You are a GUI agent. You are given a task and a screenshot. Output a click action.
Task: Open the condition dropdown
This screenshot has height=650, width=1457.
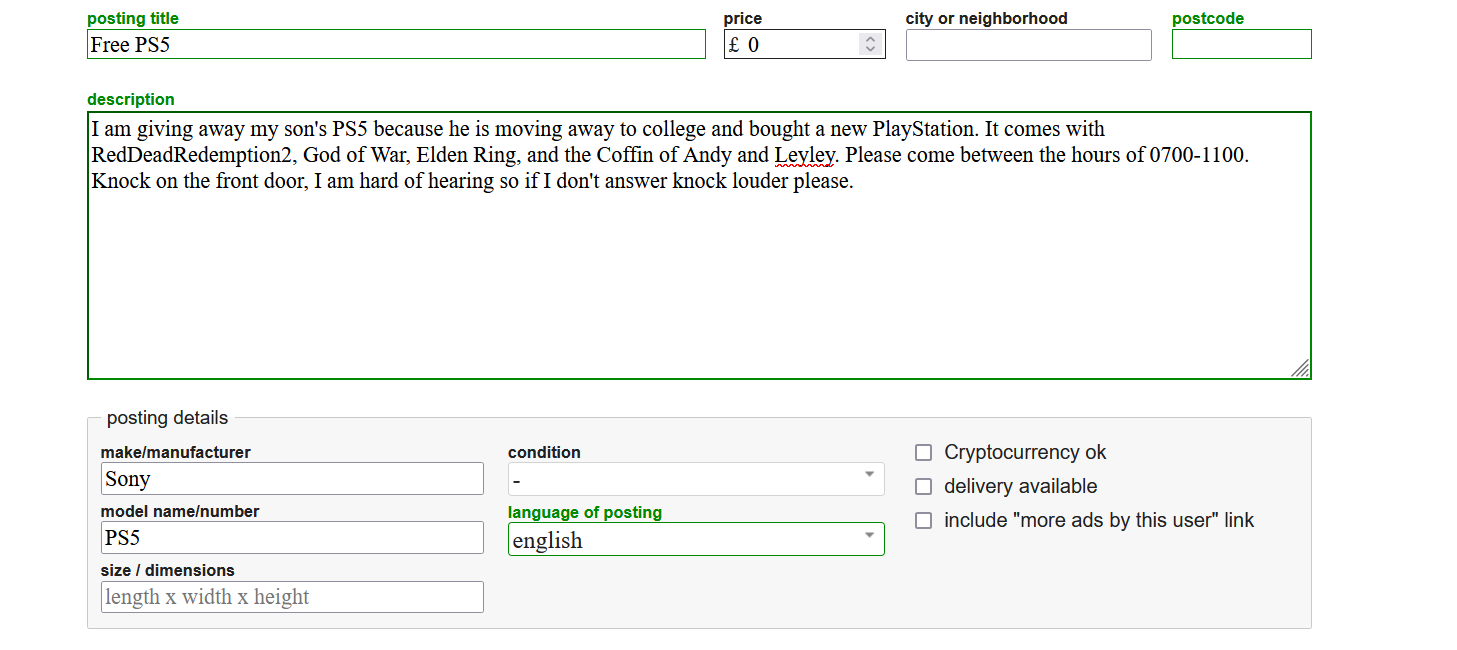(x=695, y=479)
